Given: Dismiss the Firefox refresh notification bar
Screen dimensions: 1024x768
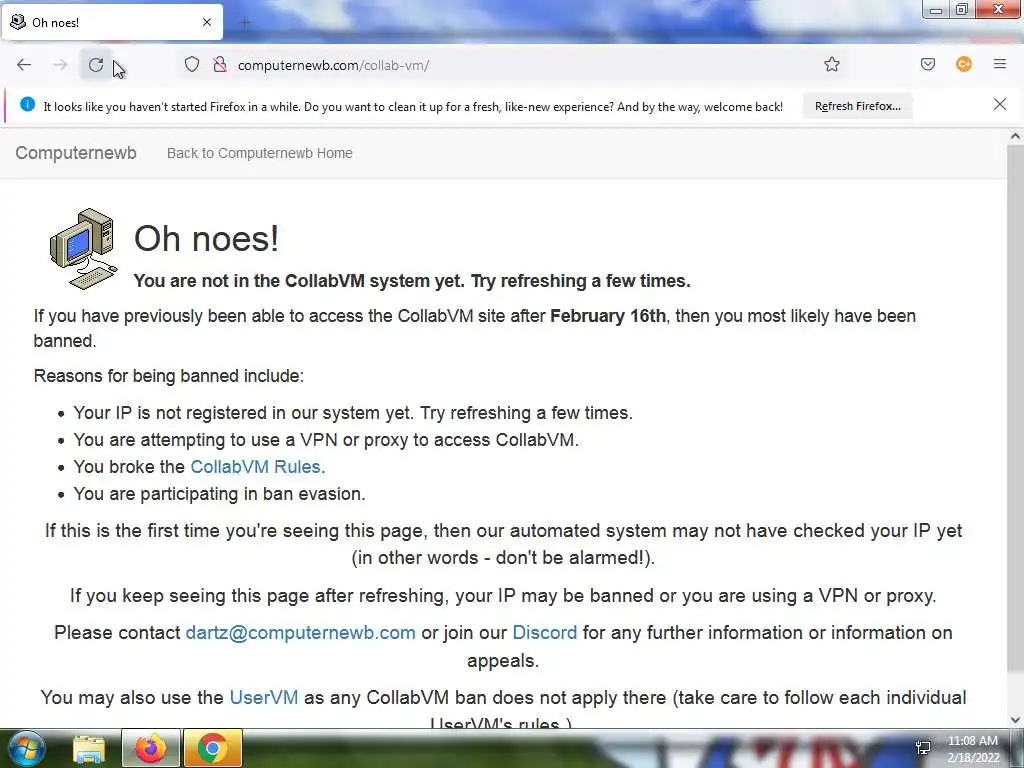Looking at the screenshot, I should [1000, 104].
